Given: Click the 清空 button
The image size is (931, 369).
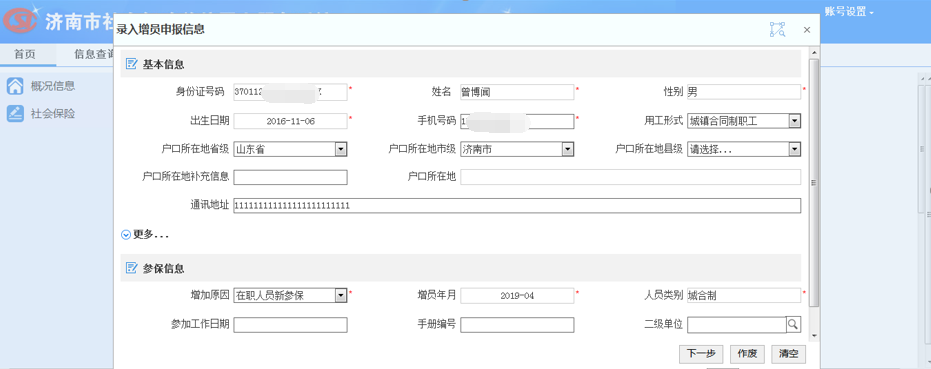Looking at the screenshot, I should click(x=788, y=354).
